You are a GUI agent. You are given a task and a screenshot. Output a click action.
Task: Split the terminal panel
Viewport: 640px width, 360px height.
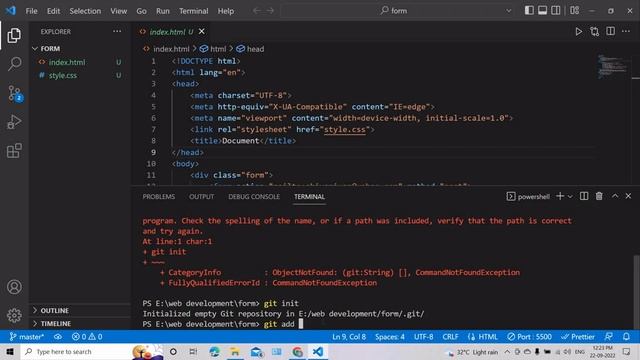(584, 196)
